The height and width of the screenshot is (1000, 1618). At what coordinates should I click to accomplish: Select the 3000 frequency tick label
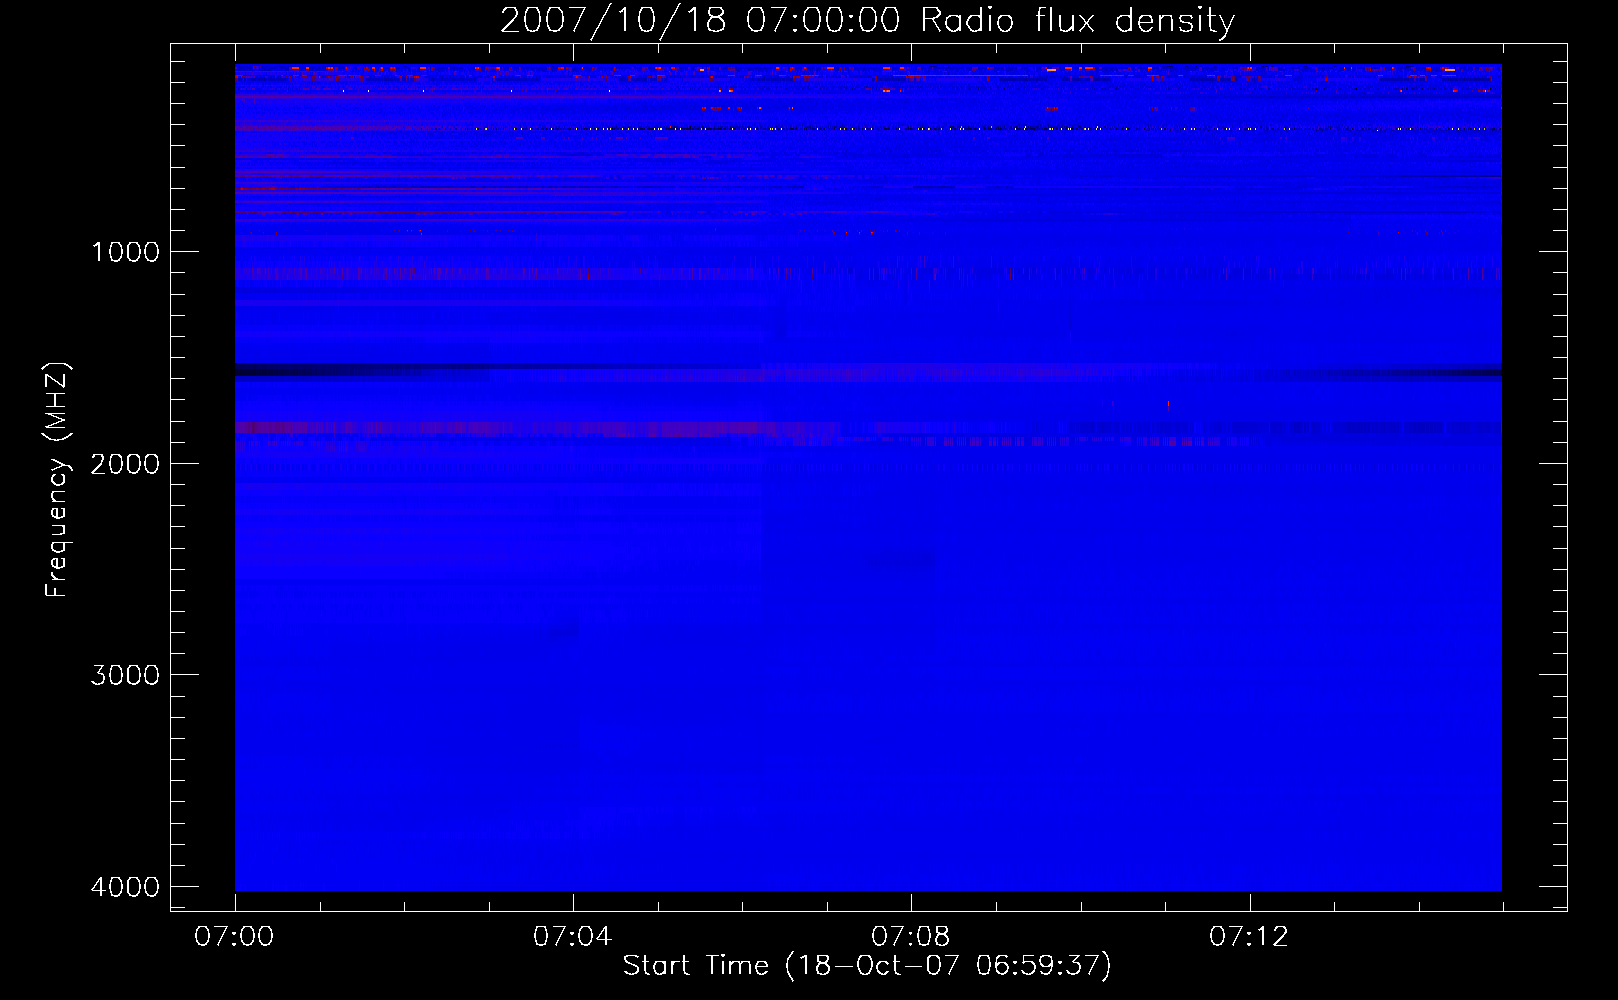click(125, 675)
